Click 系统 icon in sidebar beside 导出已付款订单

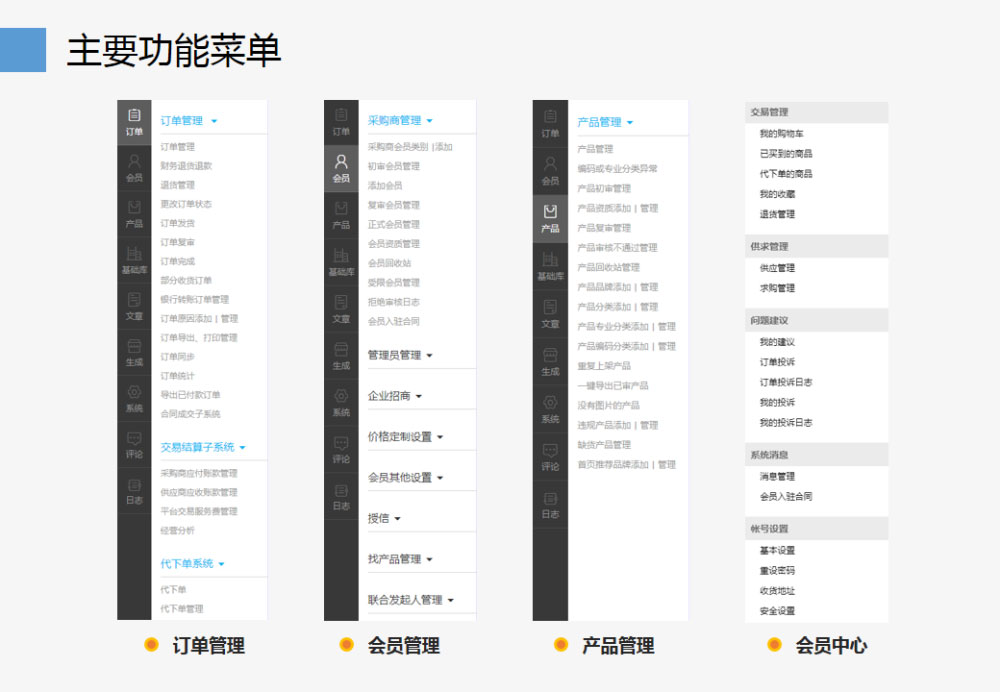pos(134,399)
